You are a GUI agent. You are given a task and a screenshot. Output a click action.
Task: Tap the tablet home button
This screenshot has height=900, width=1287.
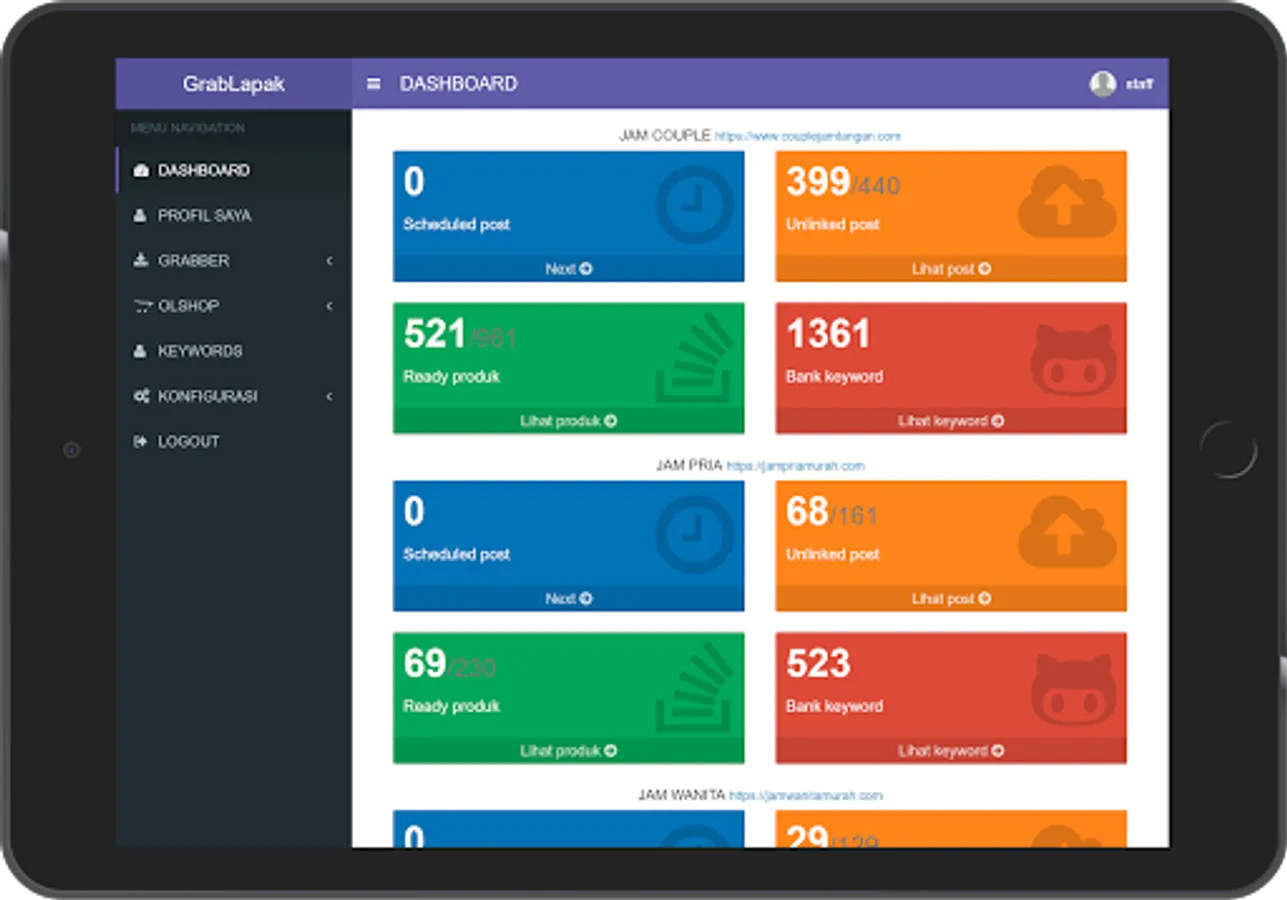coord(1228,450)
